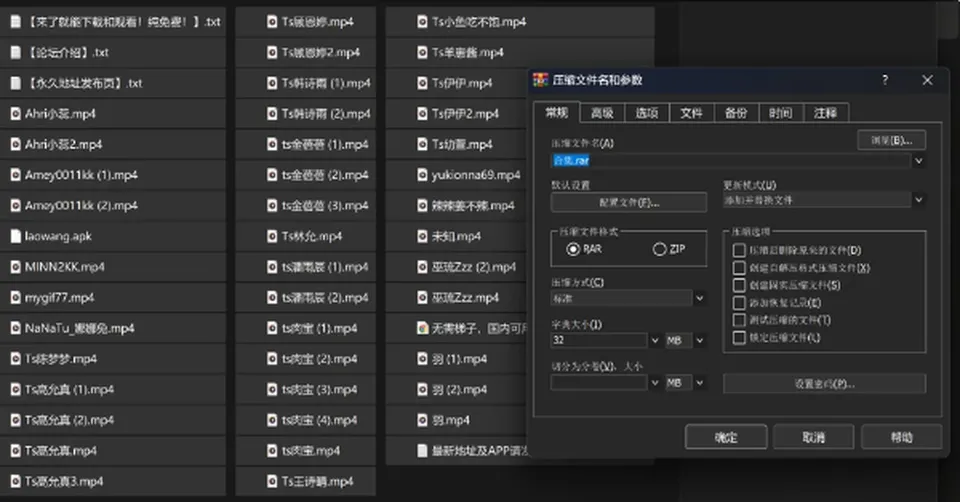The height and width of the screenshot is (502, 960).
Task: Expand the archive name 合集.rar dropdown arrow
Action: click(x=918, y=161)
